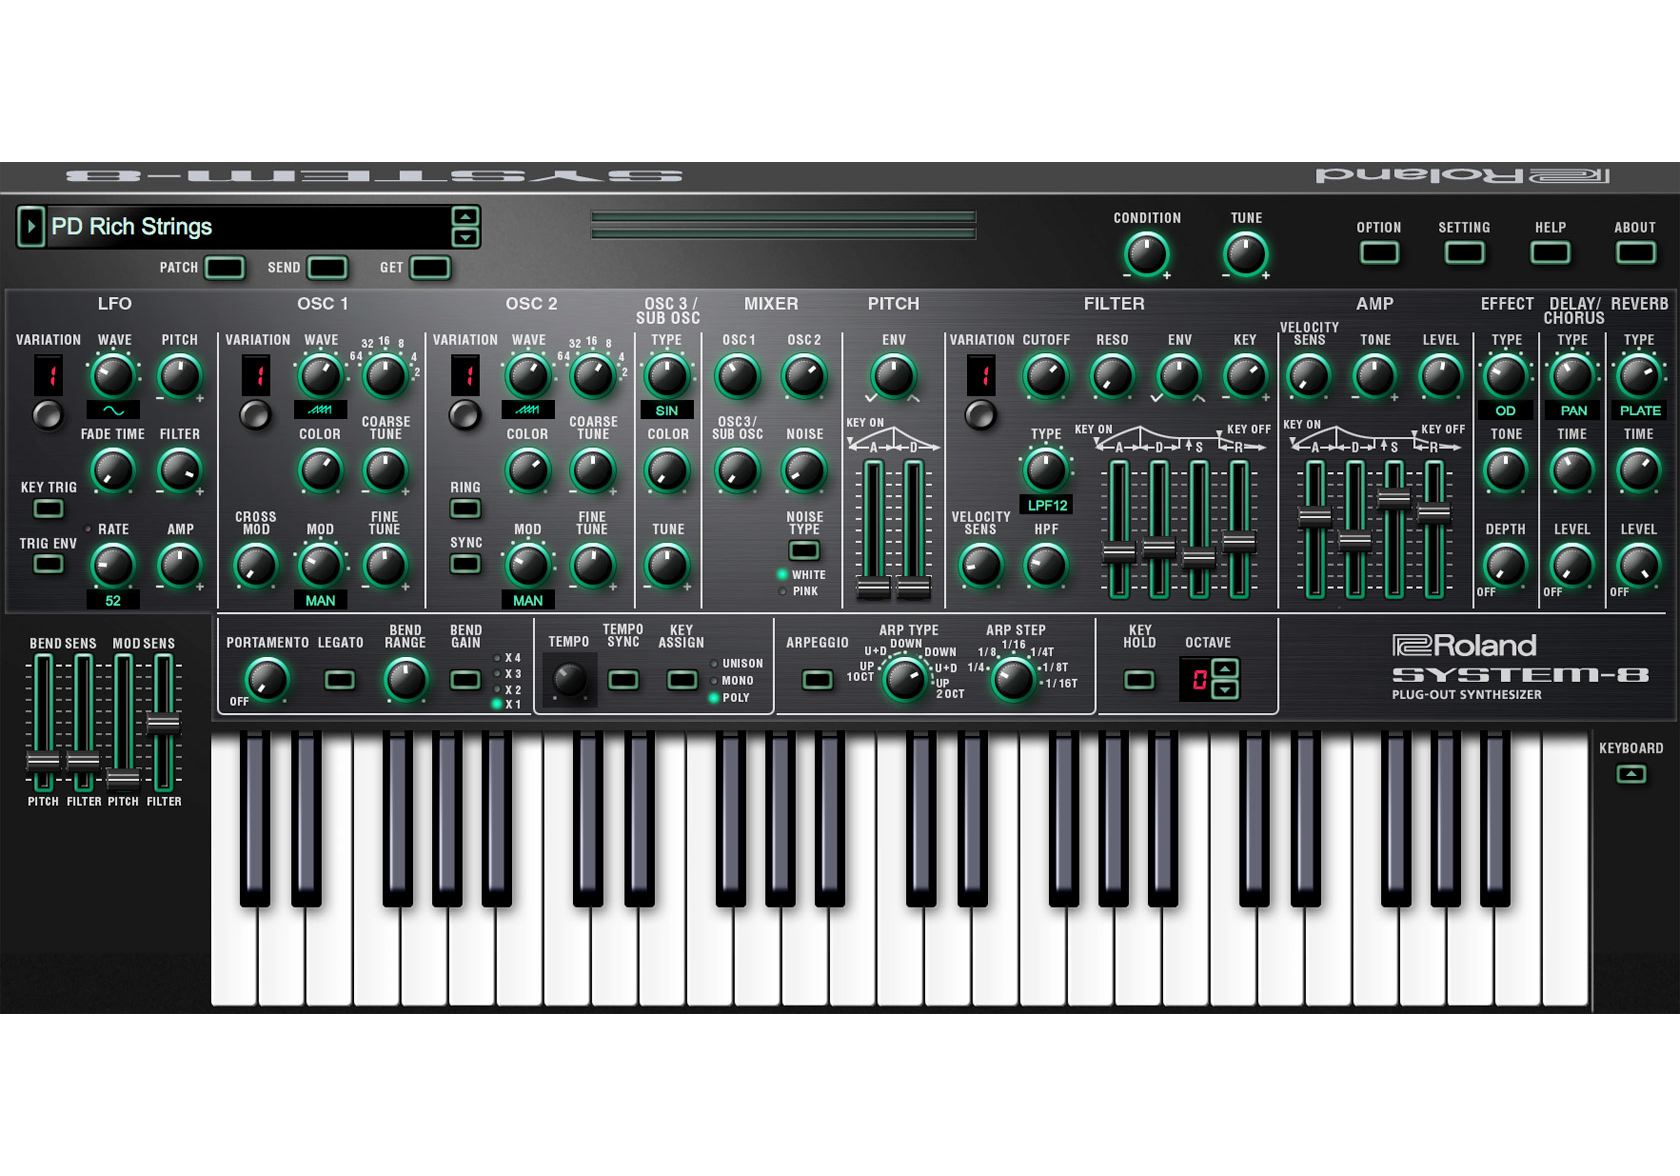Click the PITCH ENV knob
This screenshot has height=1176, width=1680.
click(893, 376)
